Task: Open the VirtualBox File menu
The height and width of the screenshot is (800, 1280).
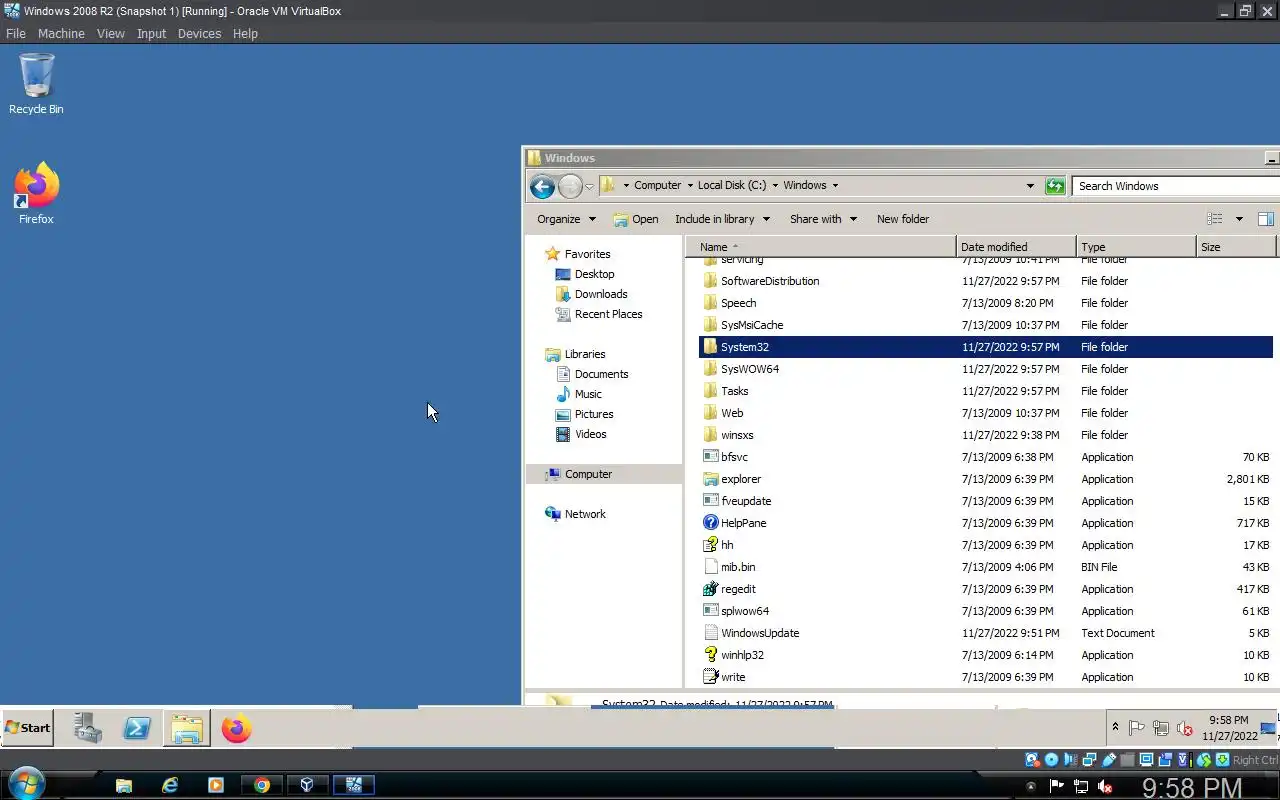Action: pos(16,33)
